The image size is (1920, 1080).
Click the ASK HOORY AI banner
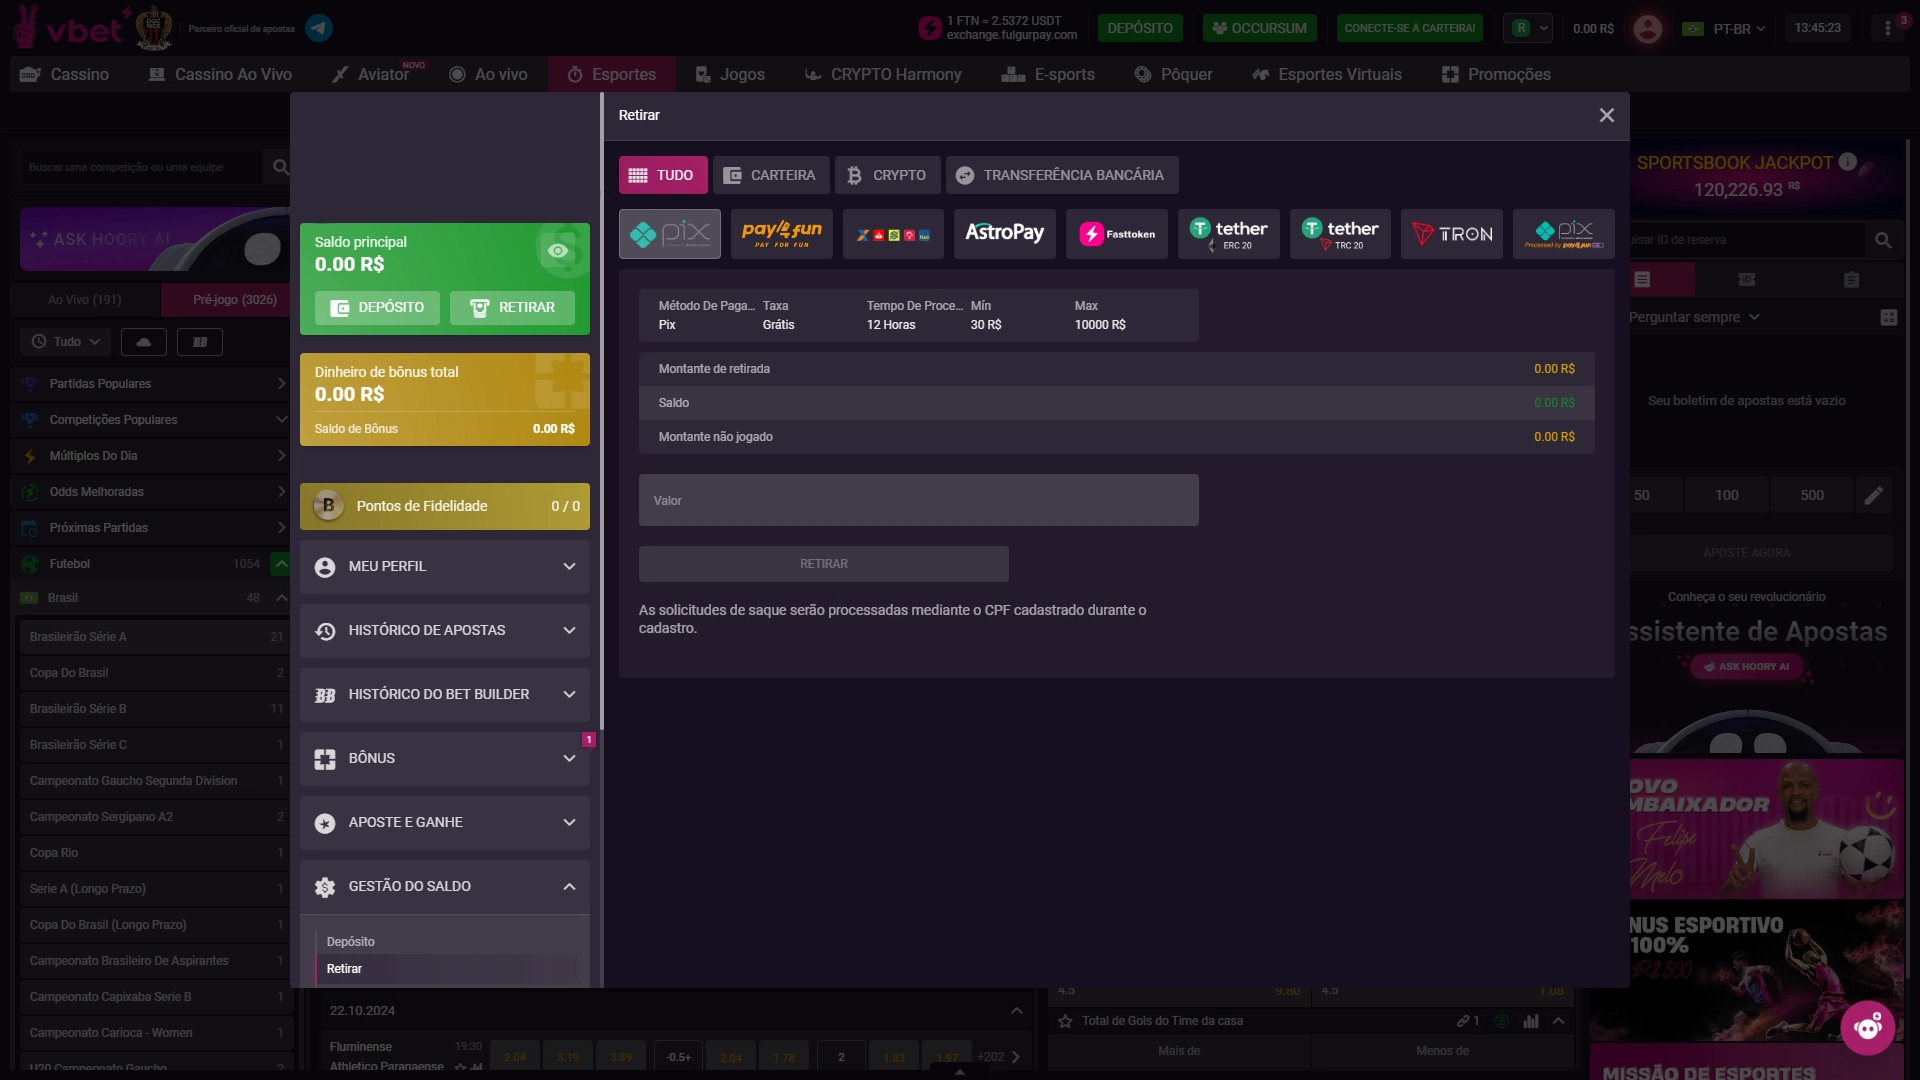coord(155,240)
